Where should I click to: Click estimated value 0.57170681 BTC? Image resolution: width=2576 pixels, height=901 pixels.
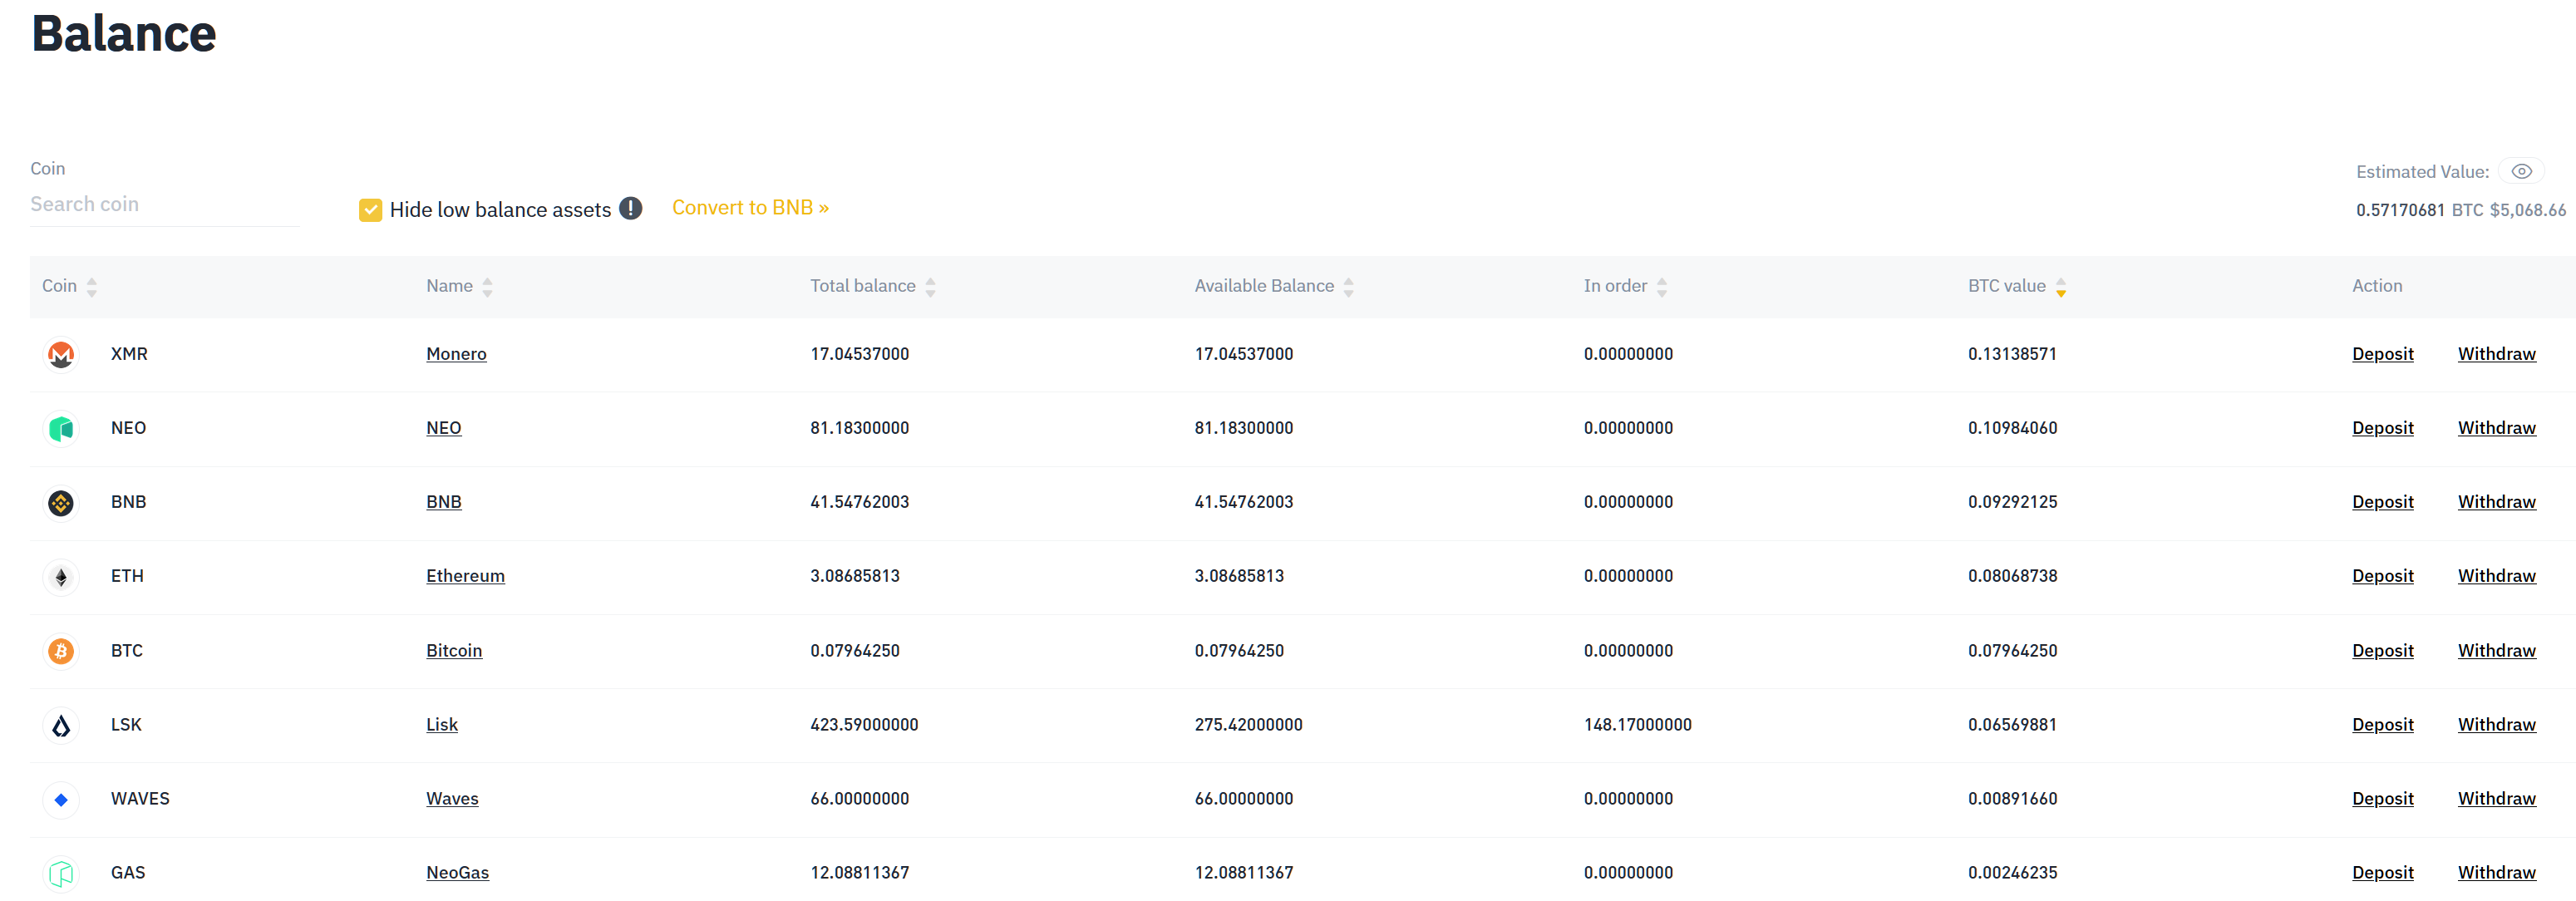coord(2419,209)
